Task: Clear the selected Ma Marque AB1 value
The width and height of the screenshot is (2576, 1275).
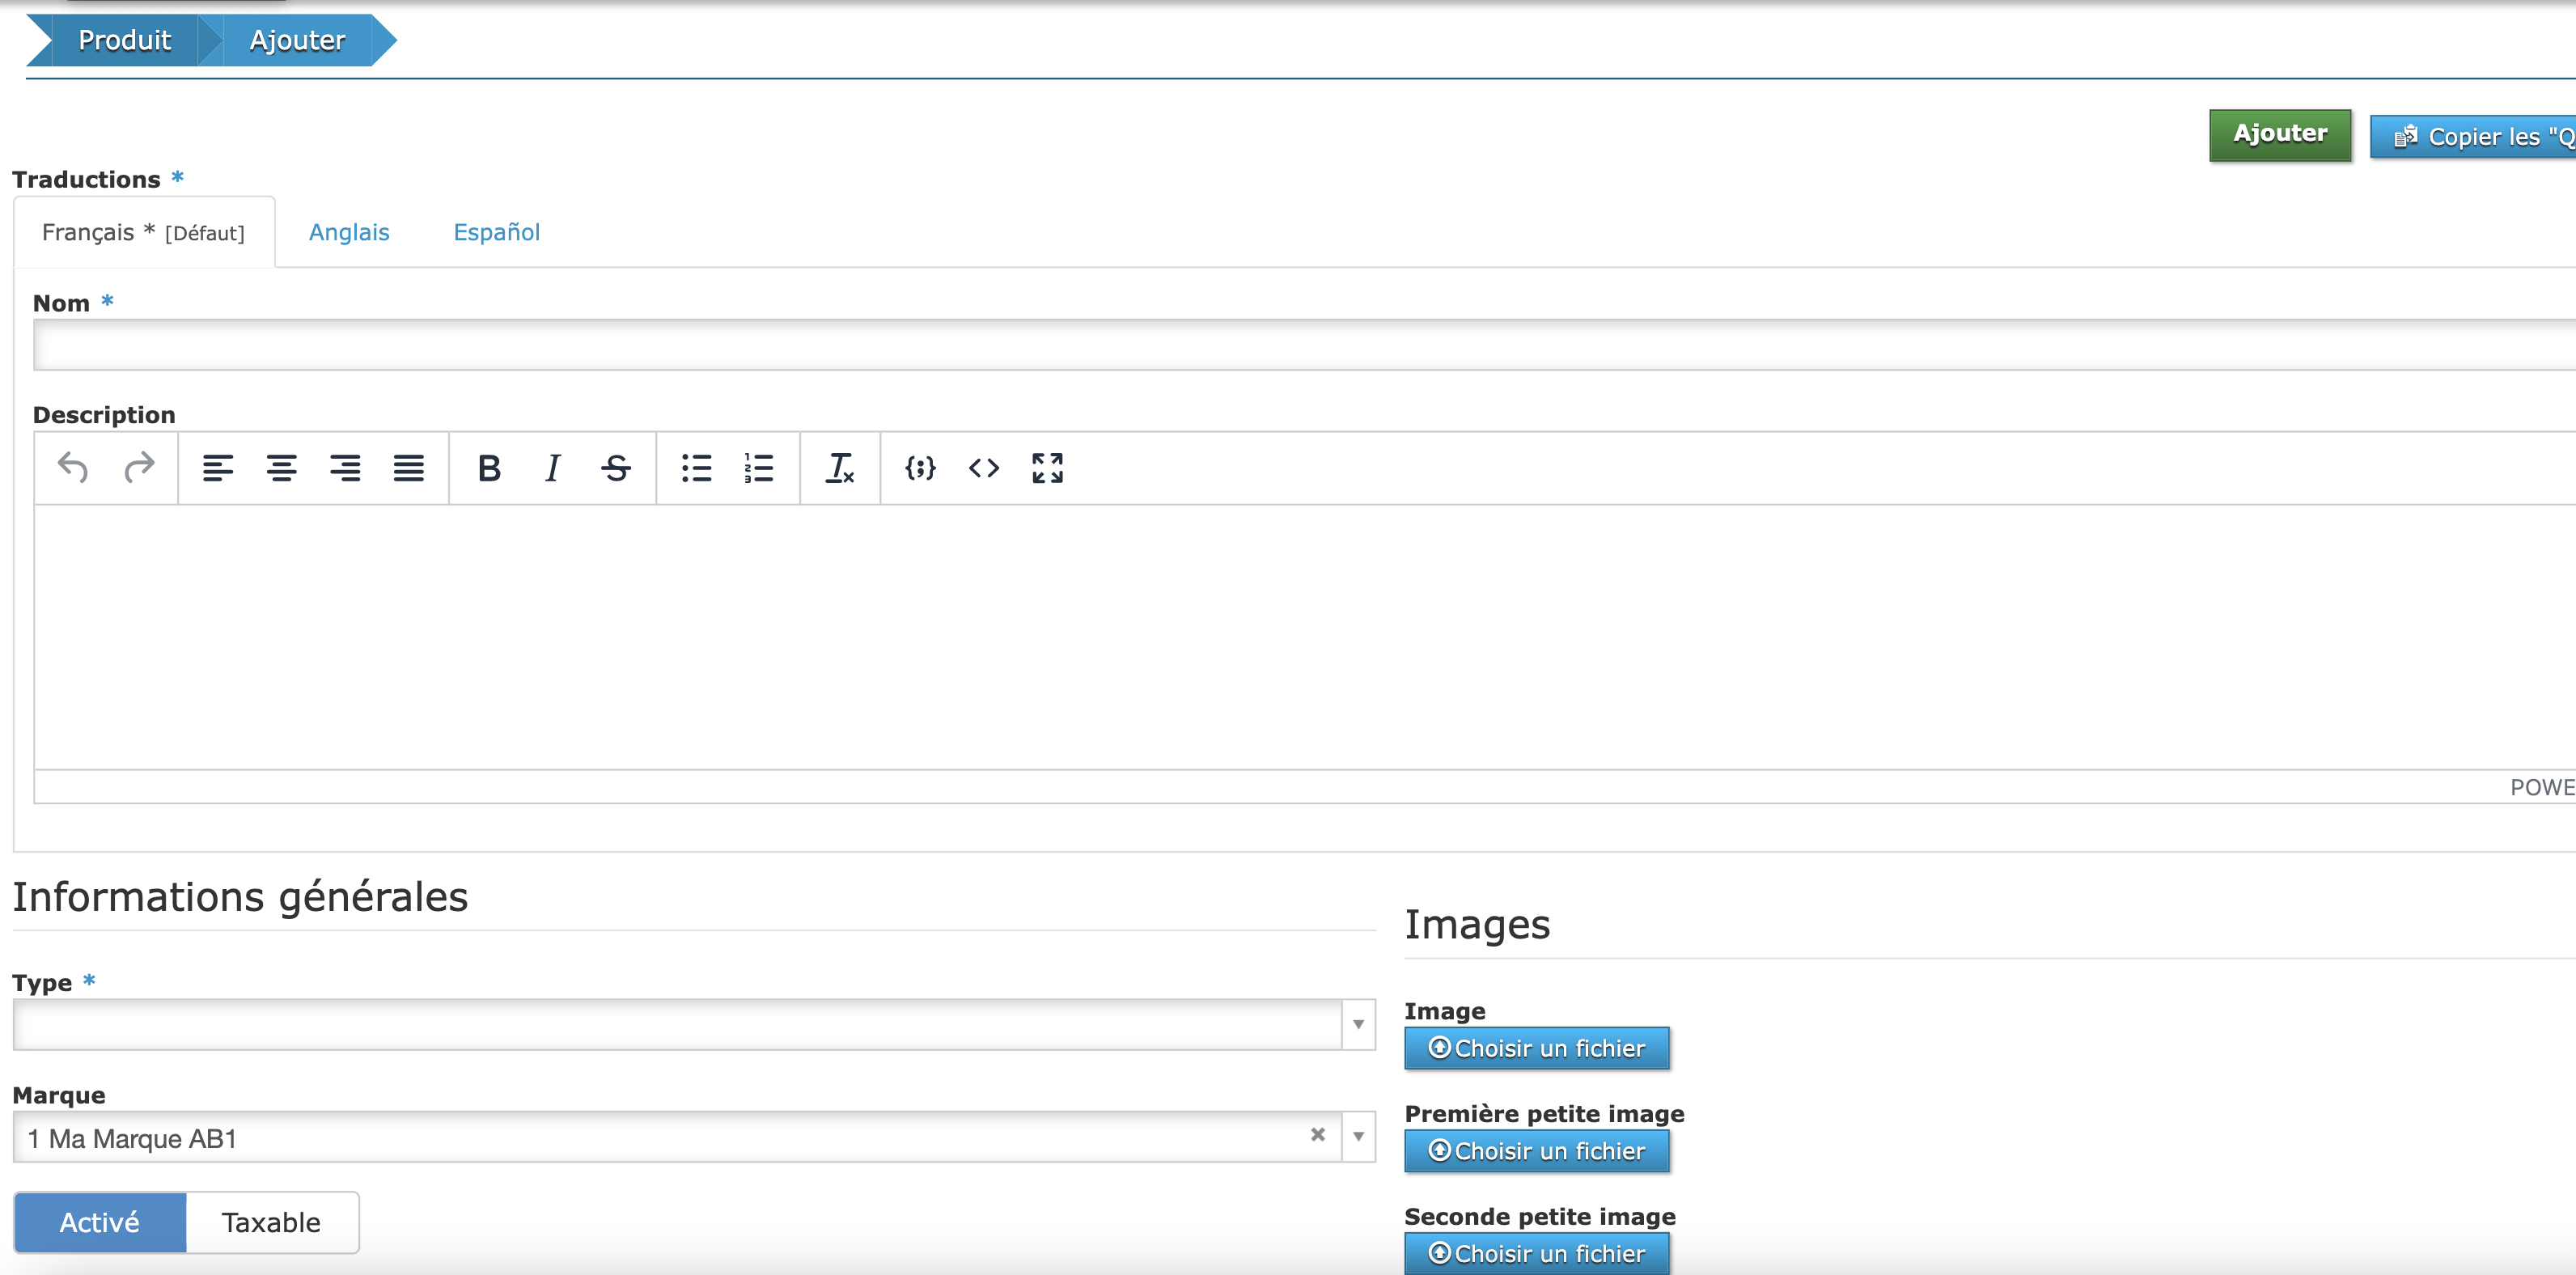Action: pos(1317,1134)
